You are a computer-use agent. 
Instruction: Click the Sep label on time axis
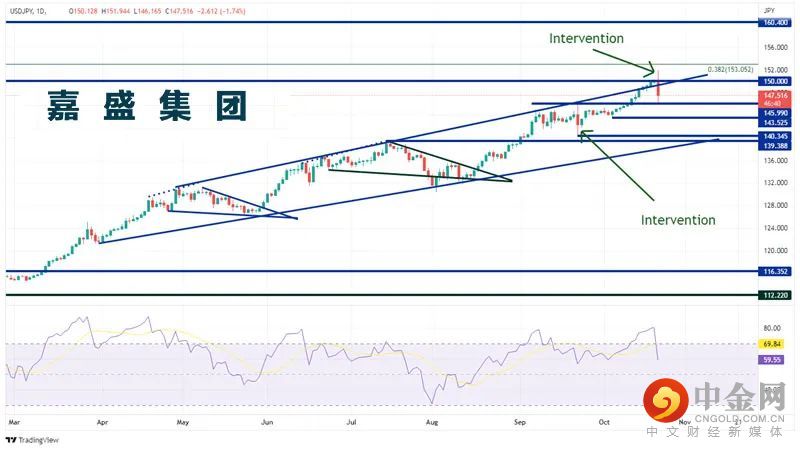point(519,422)
